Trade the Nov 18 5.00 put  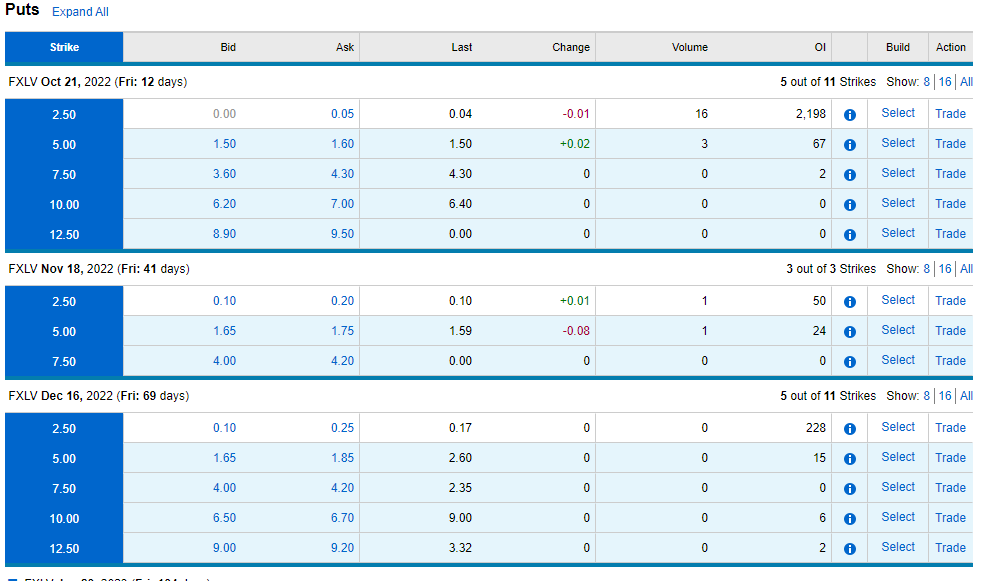click(x=950, y=331)
